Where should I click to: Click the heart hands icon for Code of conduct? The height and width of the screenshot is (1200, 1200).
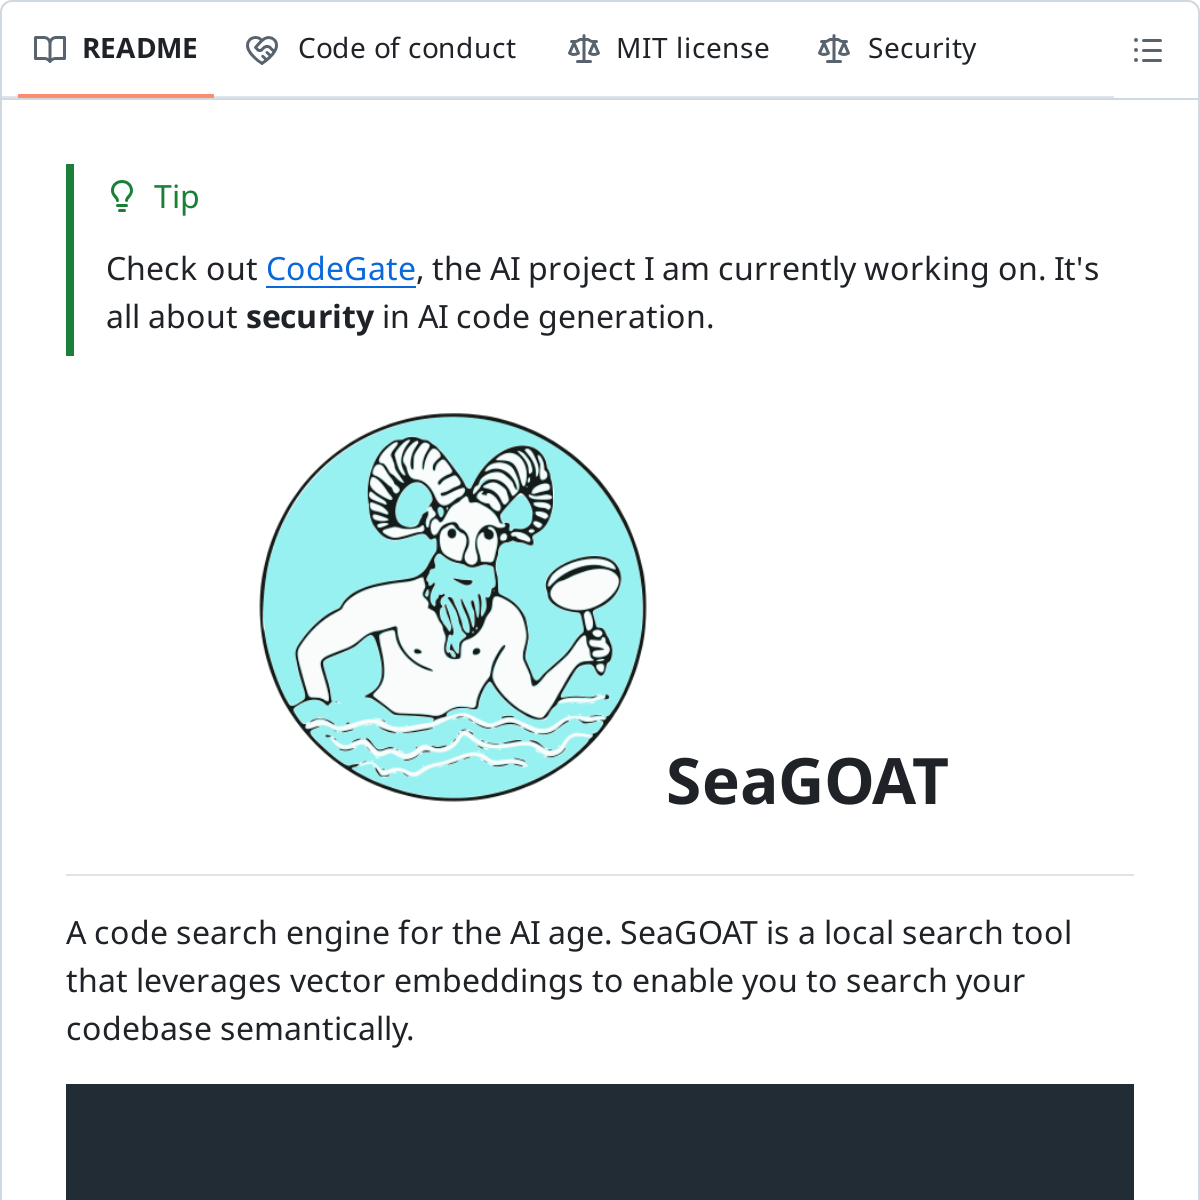tap(261, 48)
